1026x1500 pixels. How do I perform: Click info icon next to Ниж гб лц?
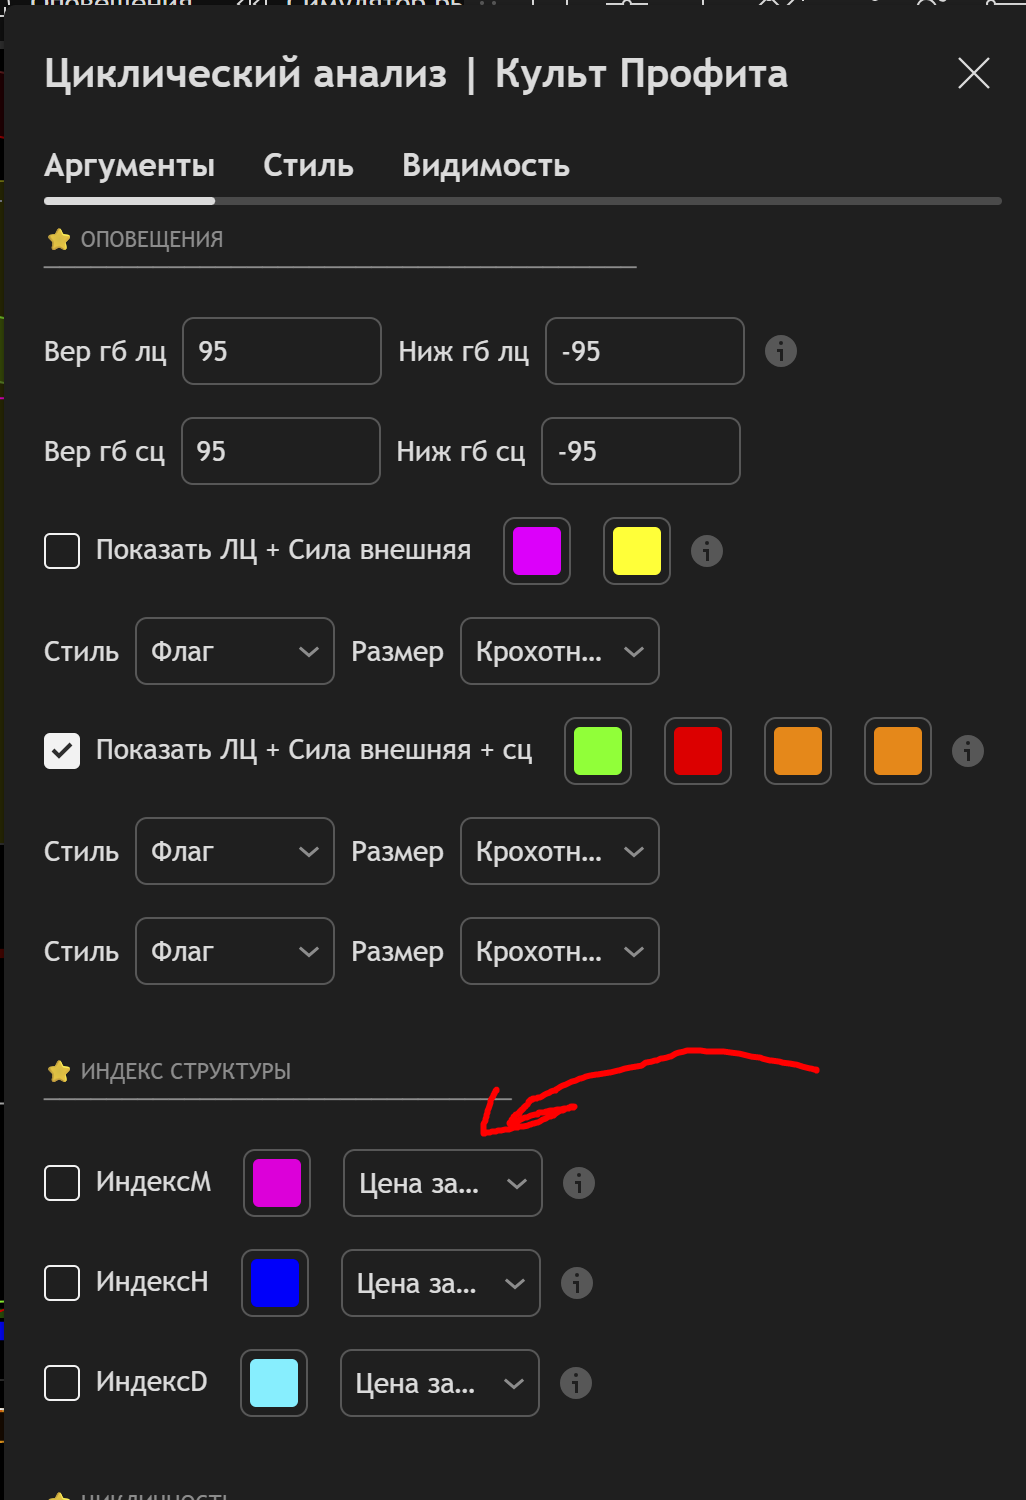[781, 351]
